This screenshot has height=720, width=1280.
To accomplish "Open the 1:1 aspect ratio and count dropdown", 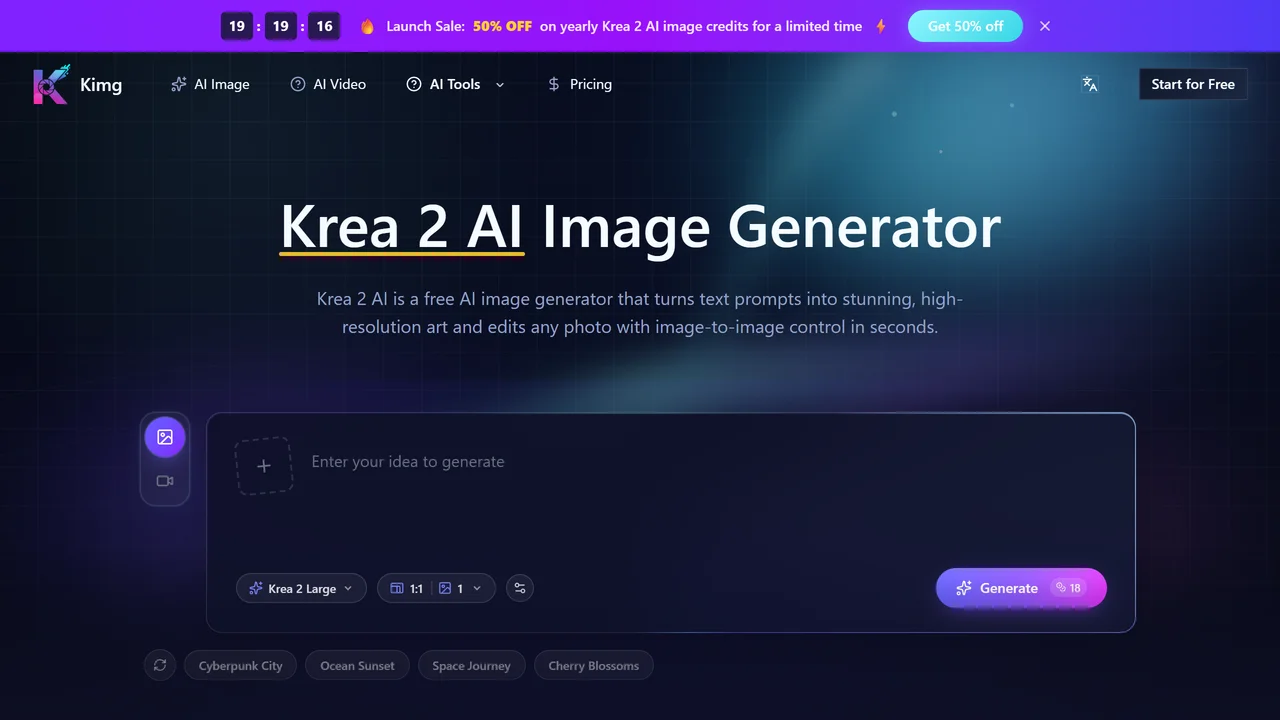I will coord(436,588).
